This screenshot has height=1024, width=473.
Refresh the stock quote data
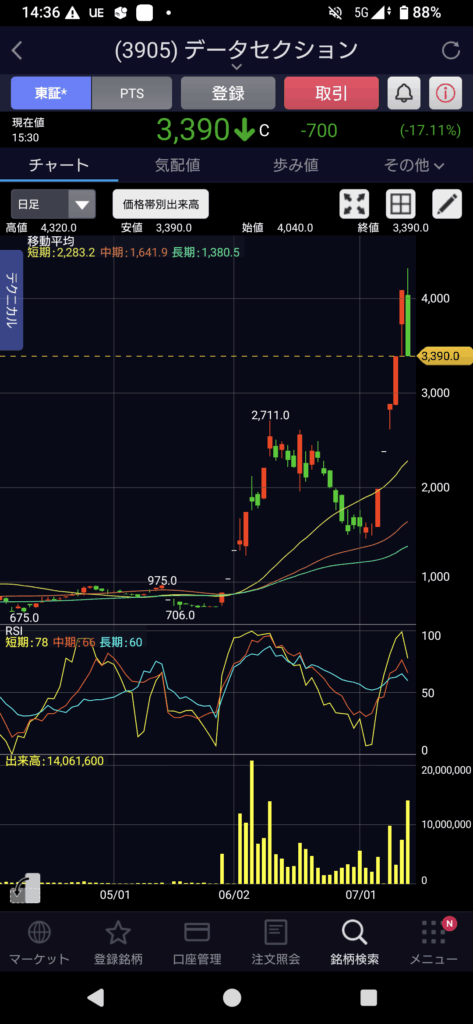(451, 51)
